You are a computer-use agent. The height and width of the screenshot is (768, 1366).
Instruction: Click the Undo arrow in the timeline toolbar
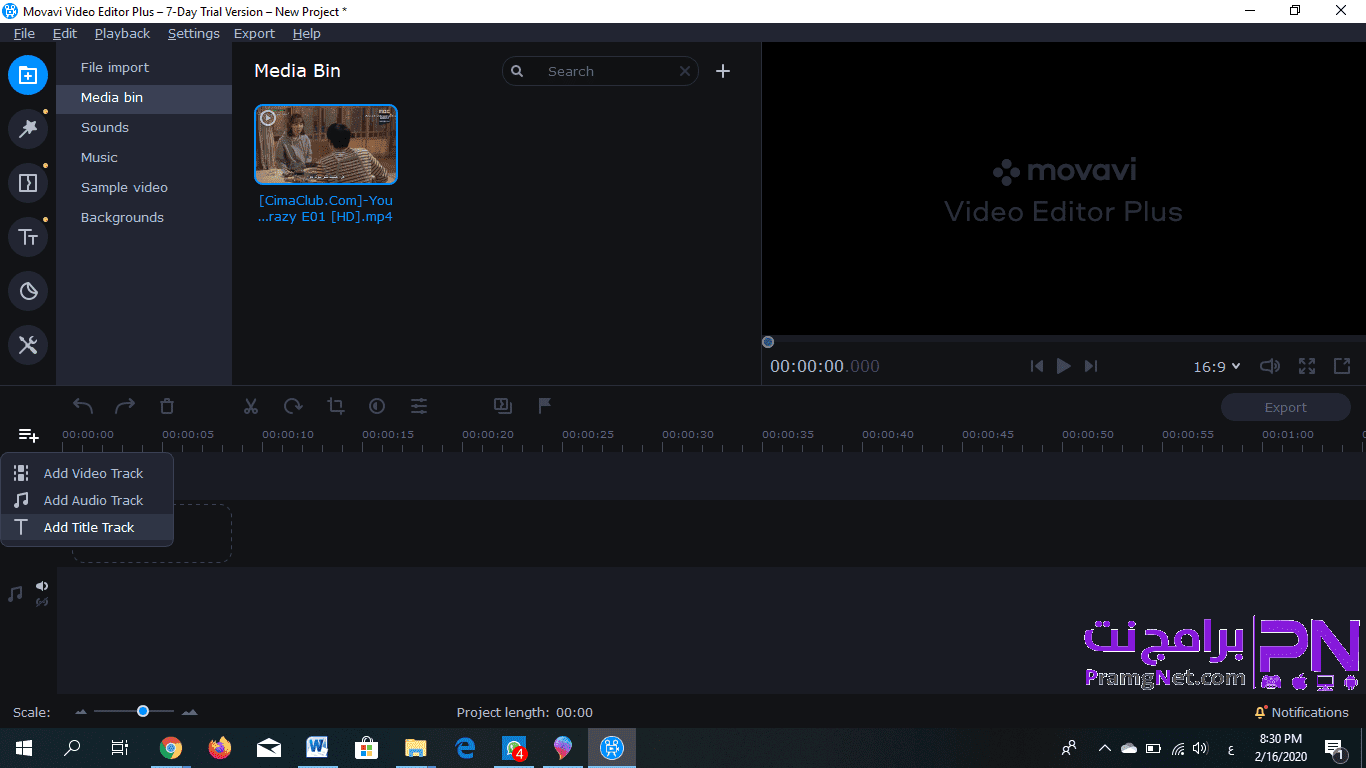click(83, 406)
